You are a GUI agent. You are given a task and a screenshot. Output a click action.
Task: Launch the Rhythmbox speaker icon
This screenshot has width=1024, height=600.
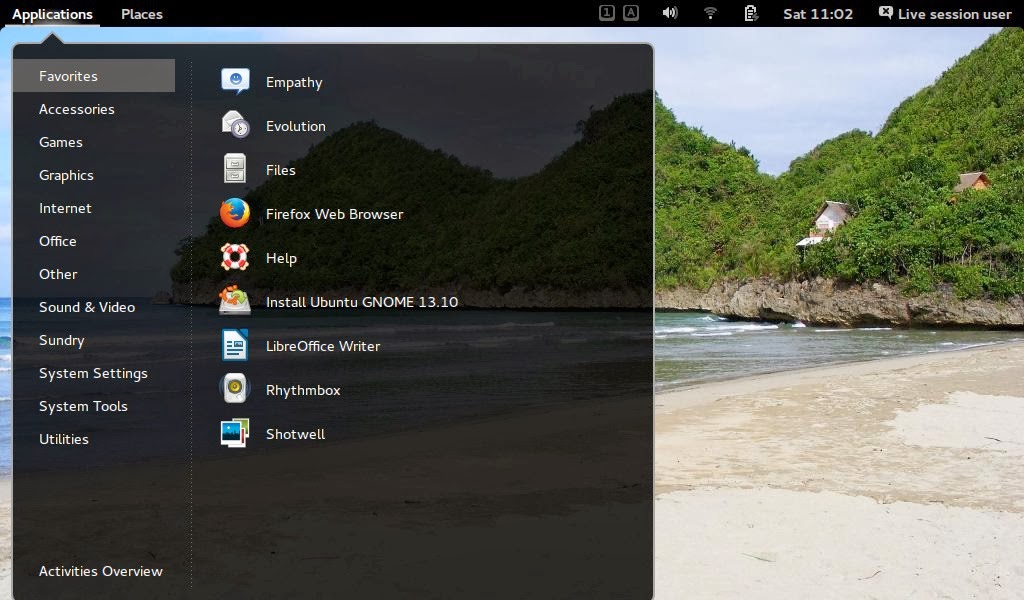click(x=235, y=390)
